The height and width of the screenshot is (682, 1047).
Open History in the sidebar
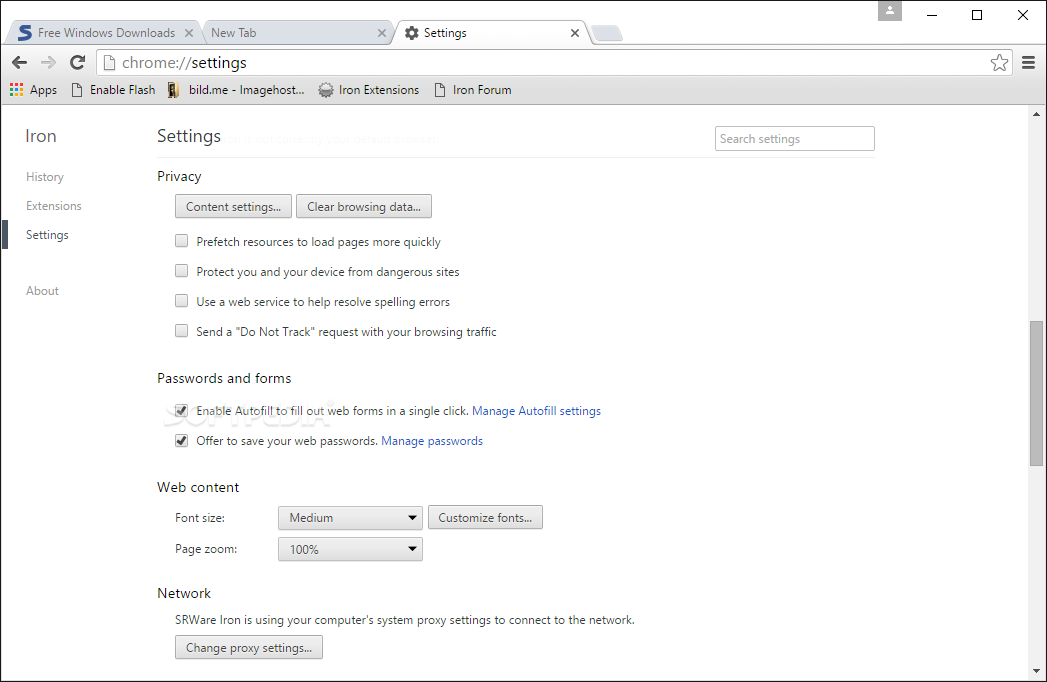tap(45, 177)
